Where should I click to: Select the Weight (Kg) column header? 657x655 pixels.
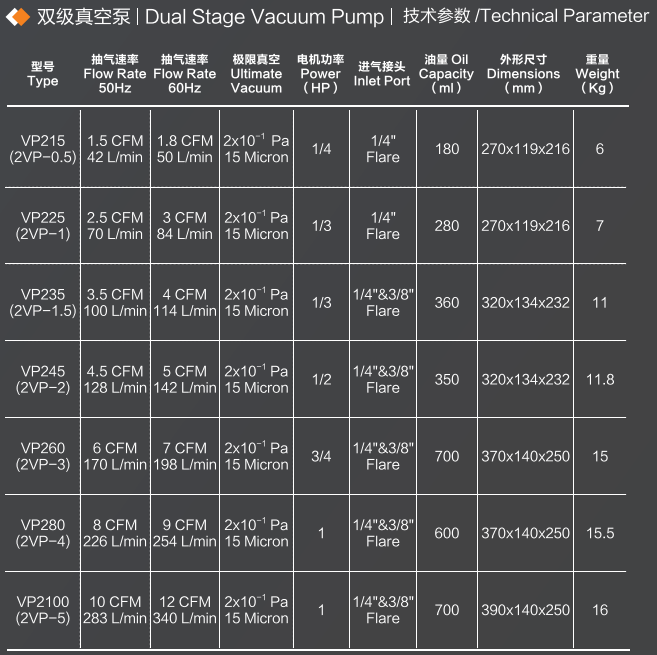(x=598, y=74)
